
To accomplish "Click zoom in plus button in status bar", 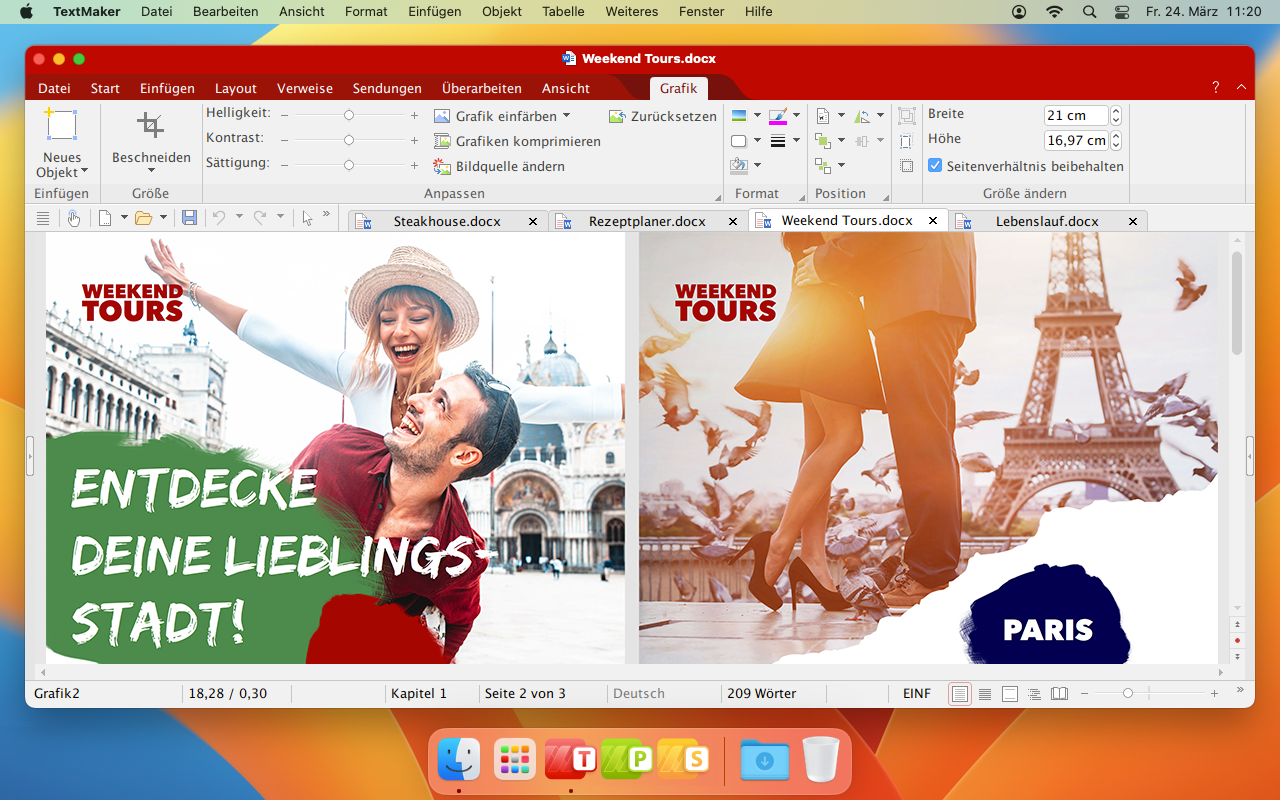I will [1214, 693].
